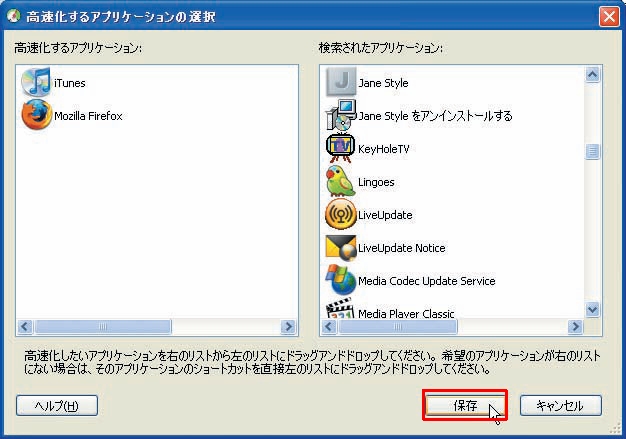Click the Jane Style uninstaller icon
The width and height of the screenshot is (626, 439).
(341, 115)
